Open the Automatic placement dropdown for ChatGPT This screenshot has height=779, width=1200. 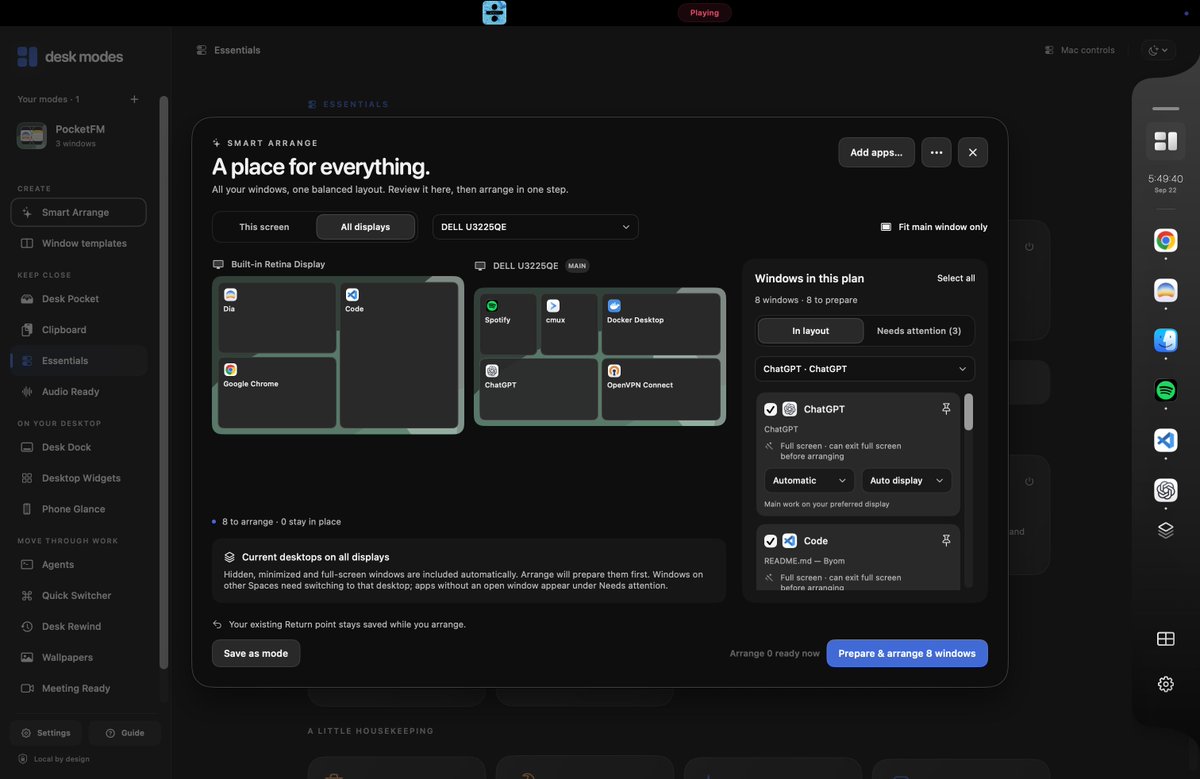tap(809, 480)
